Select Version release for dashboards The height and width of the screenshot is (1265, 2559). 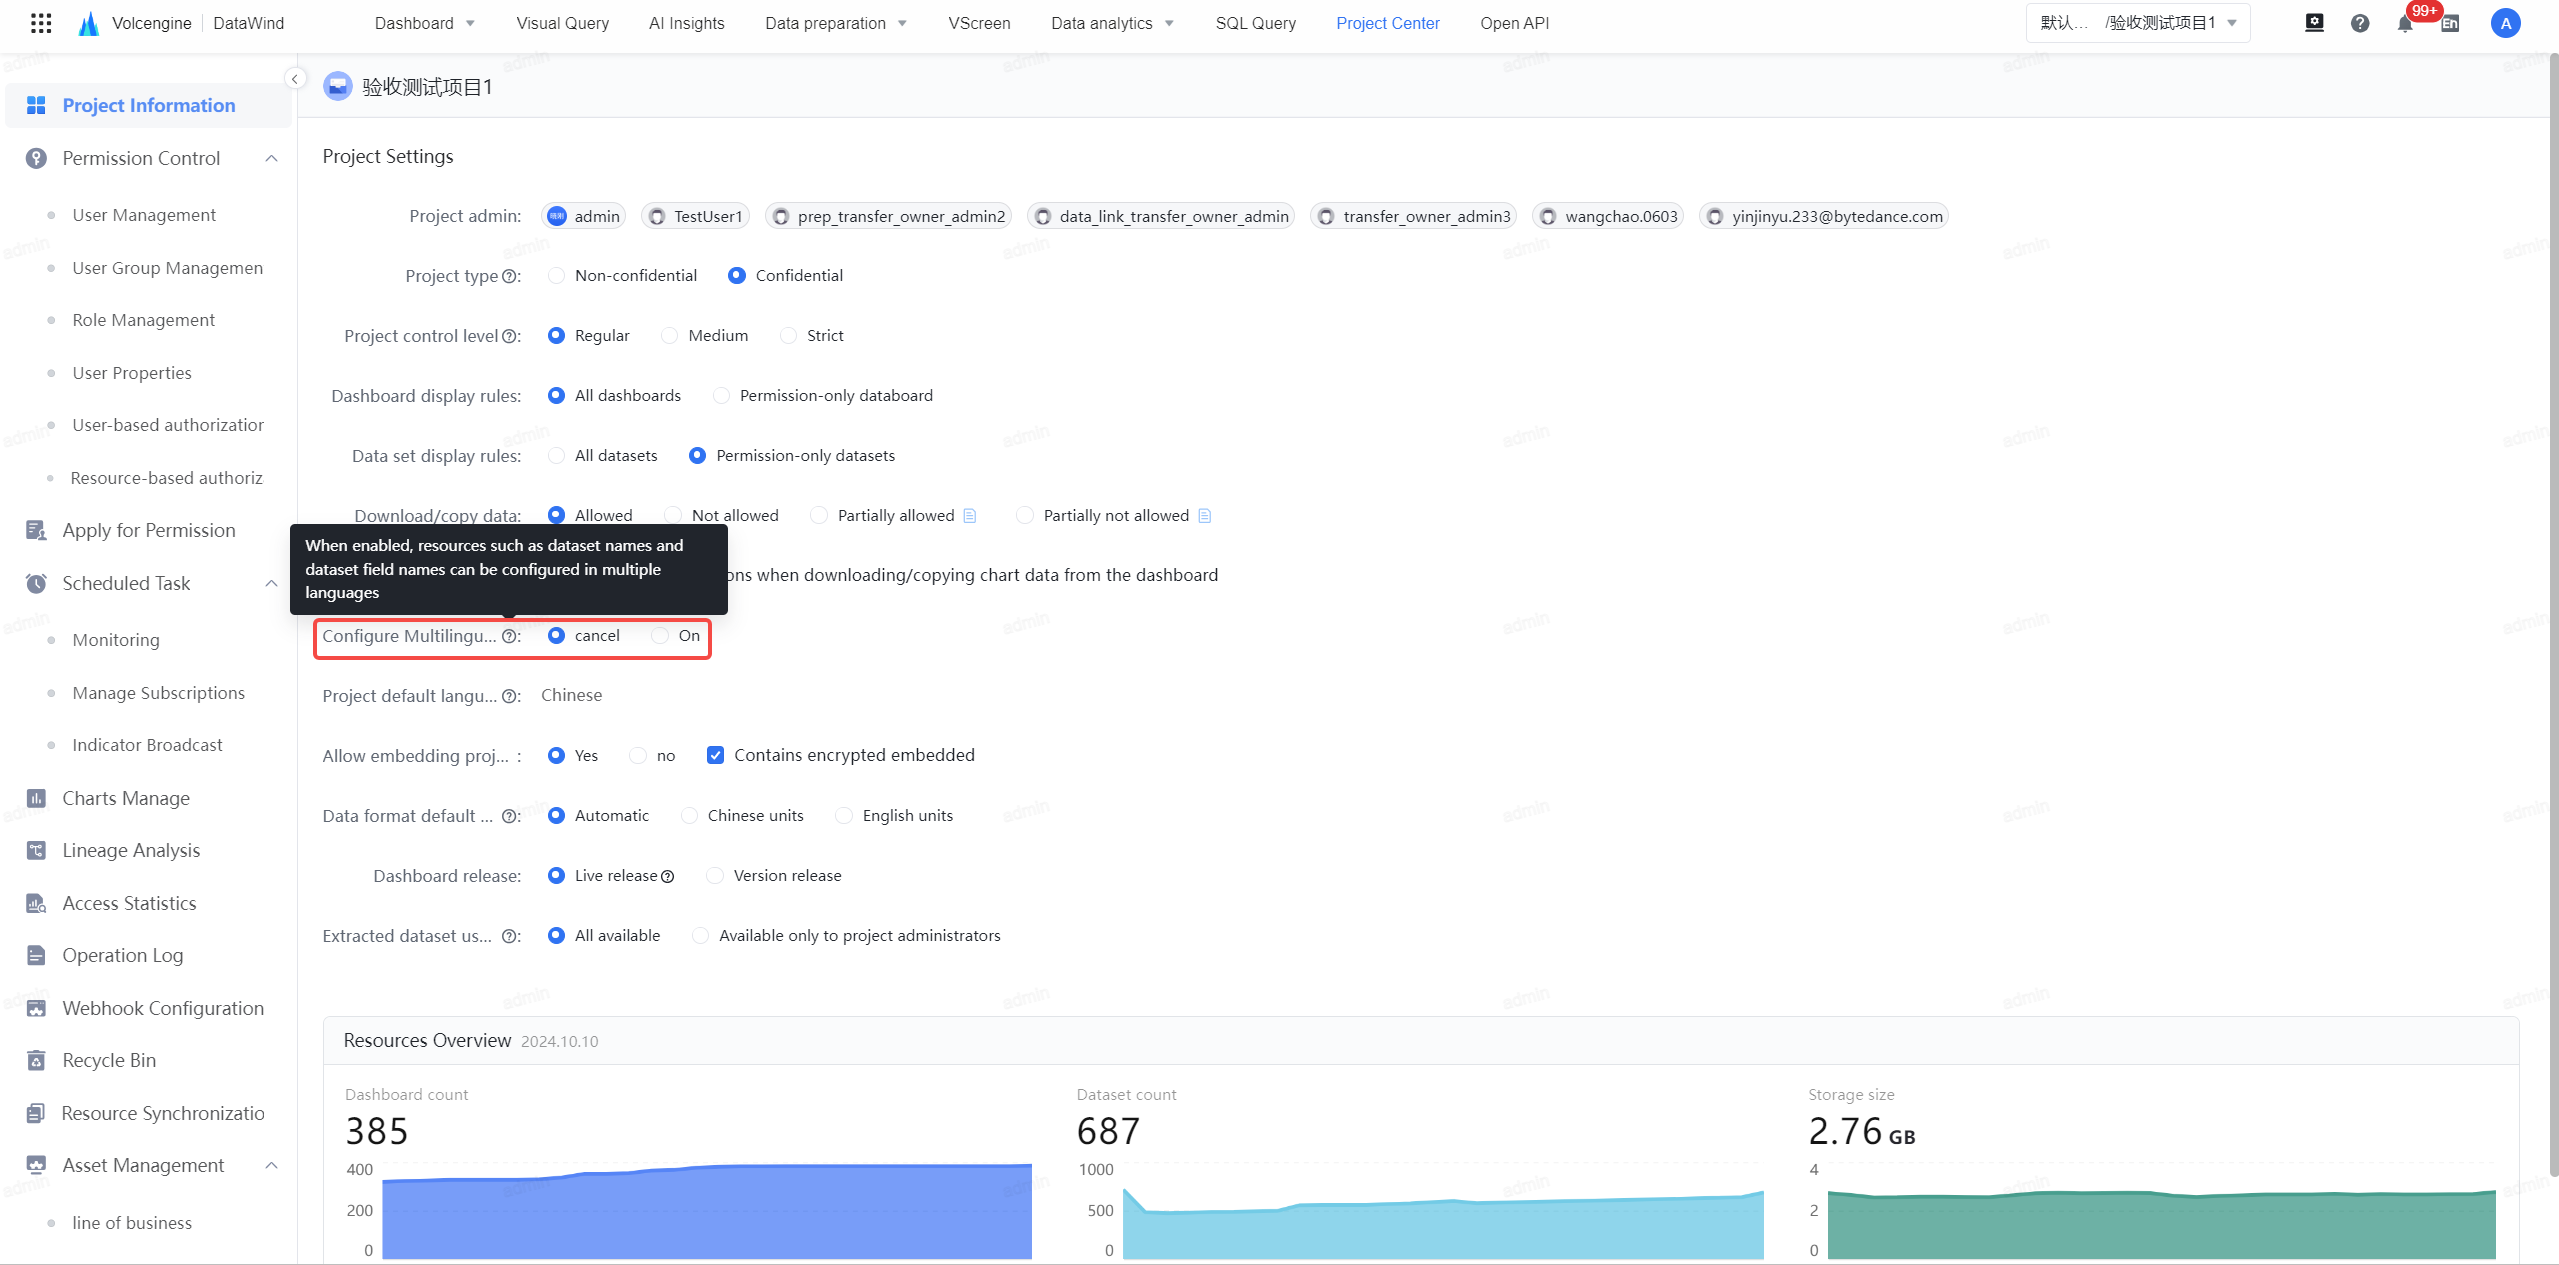[x=715, y=875]
